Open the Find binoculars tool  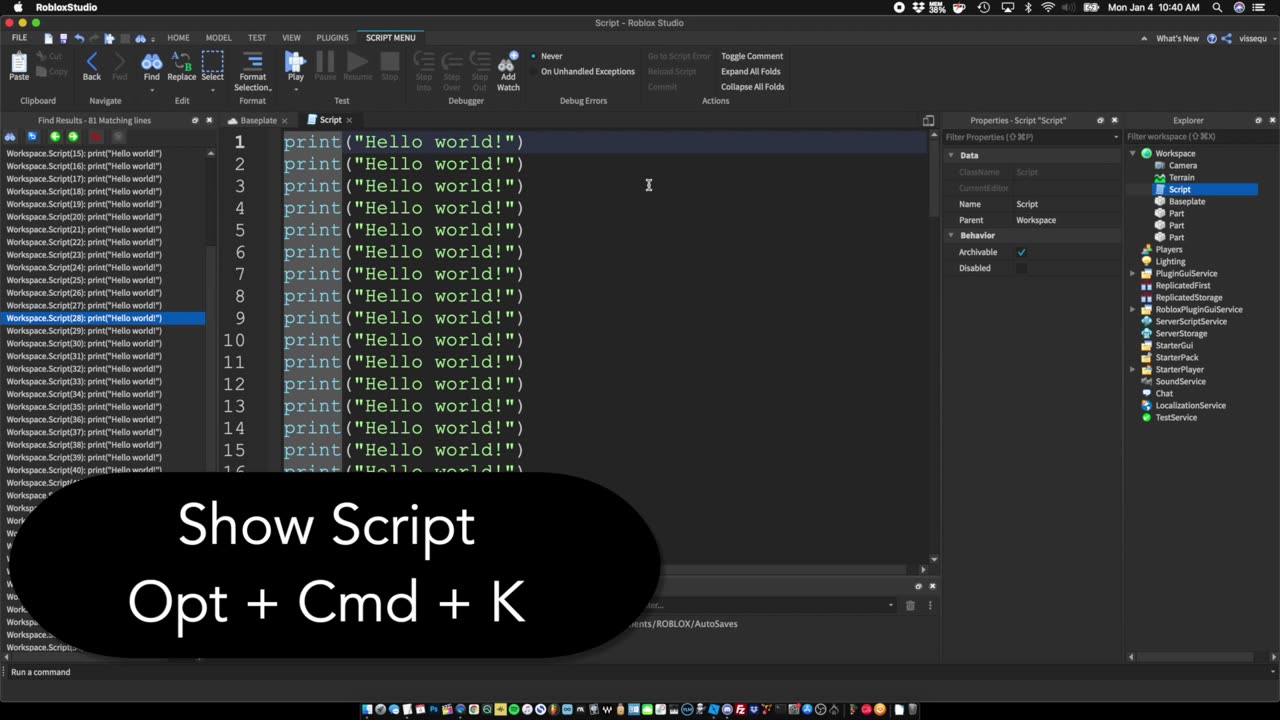tap(151, 66)
